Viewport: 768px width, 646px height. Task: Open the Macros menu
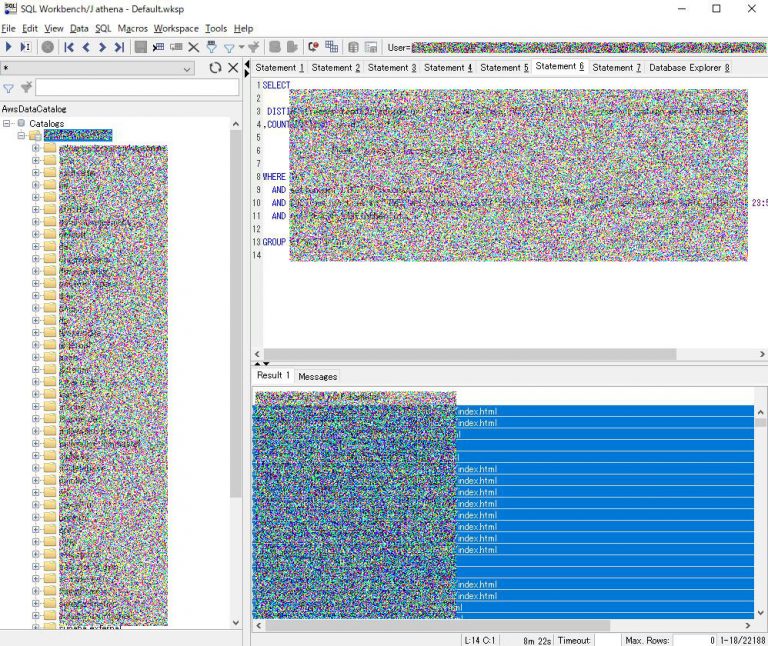click(132, 29)
